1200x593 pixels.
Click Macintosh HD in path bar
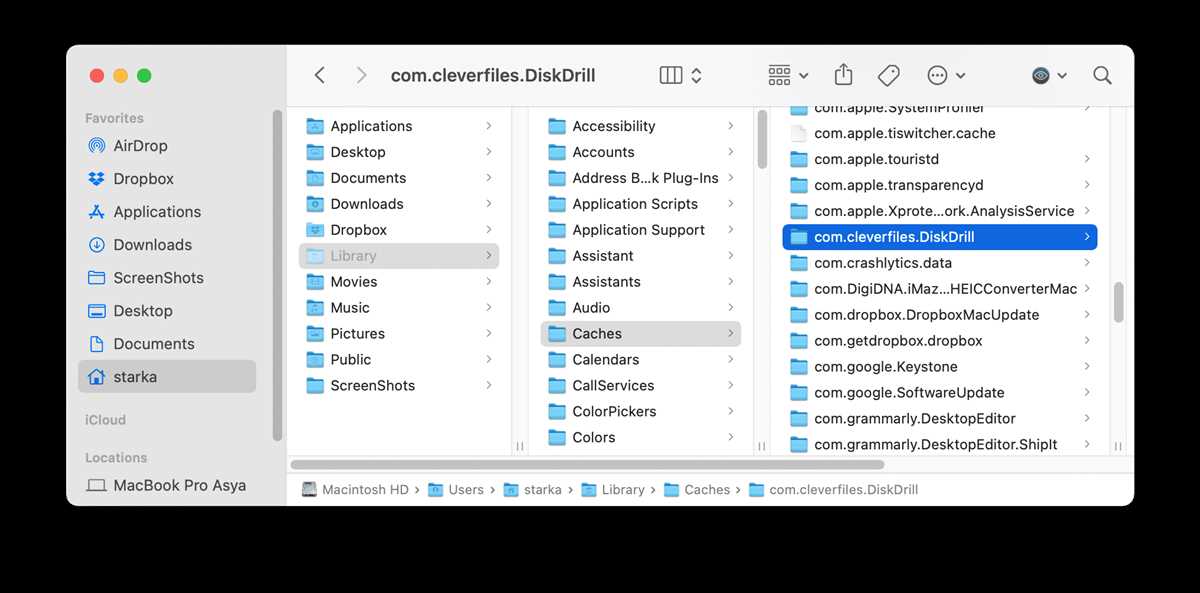tap(365, 490)
